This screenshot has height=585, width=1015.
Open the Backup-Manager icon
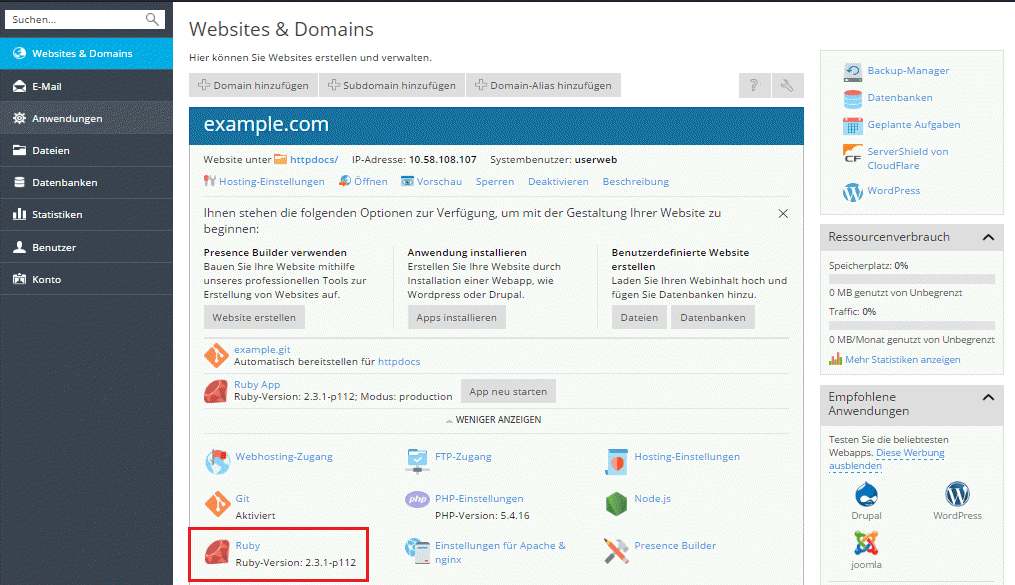(853, 72)
